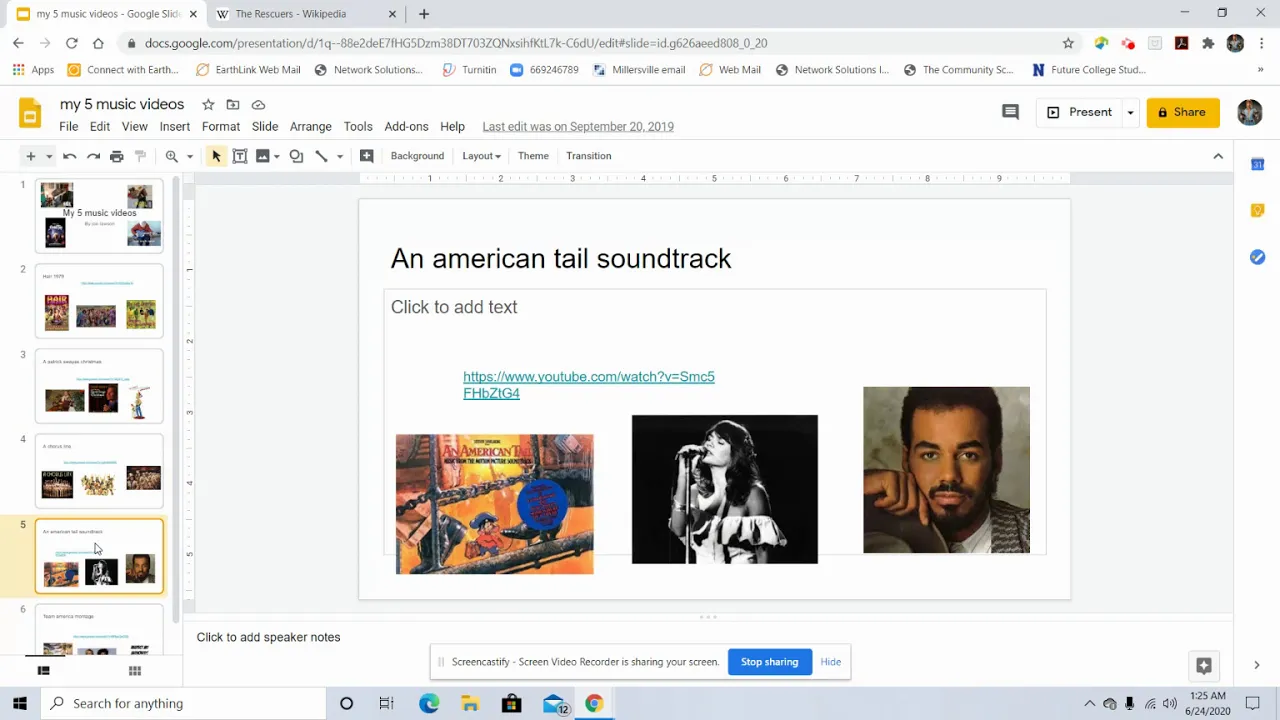Open the Add-ons menu
Screen dimensions: 1280x720
click(x=406, y=127)
